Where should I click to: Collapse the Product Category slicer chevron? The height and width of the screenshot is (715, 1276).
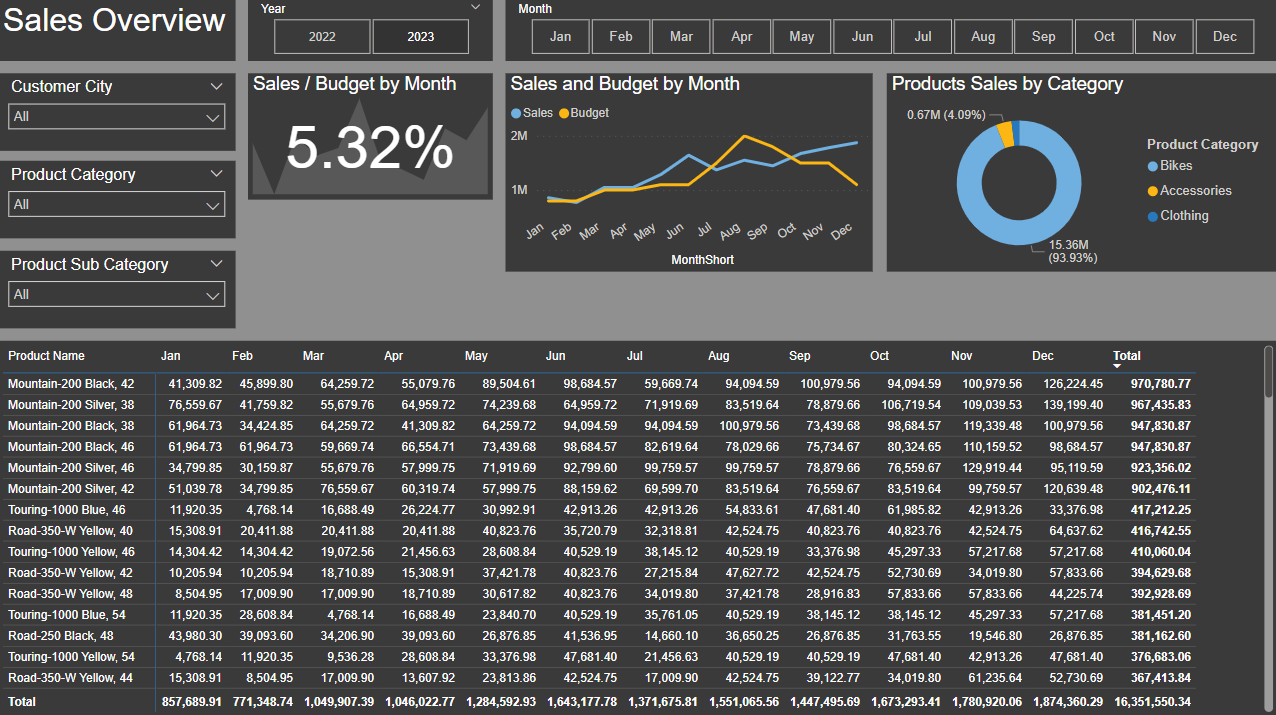[x=216, y=174]
